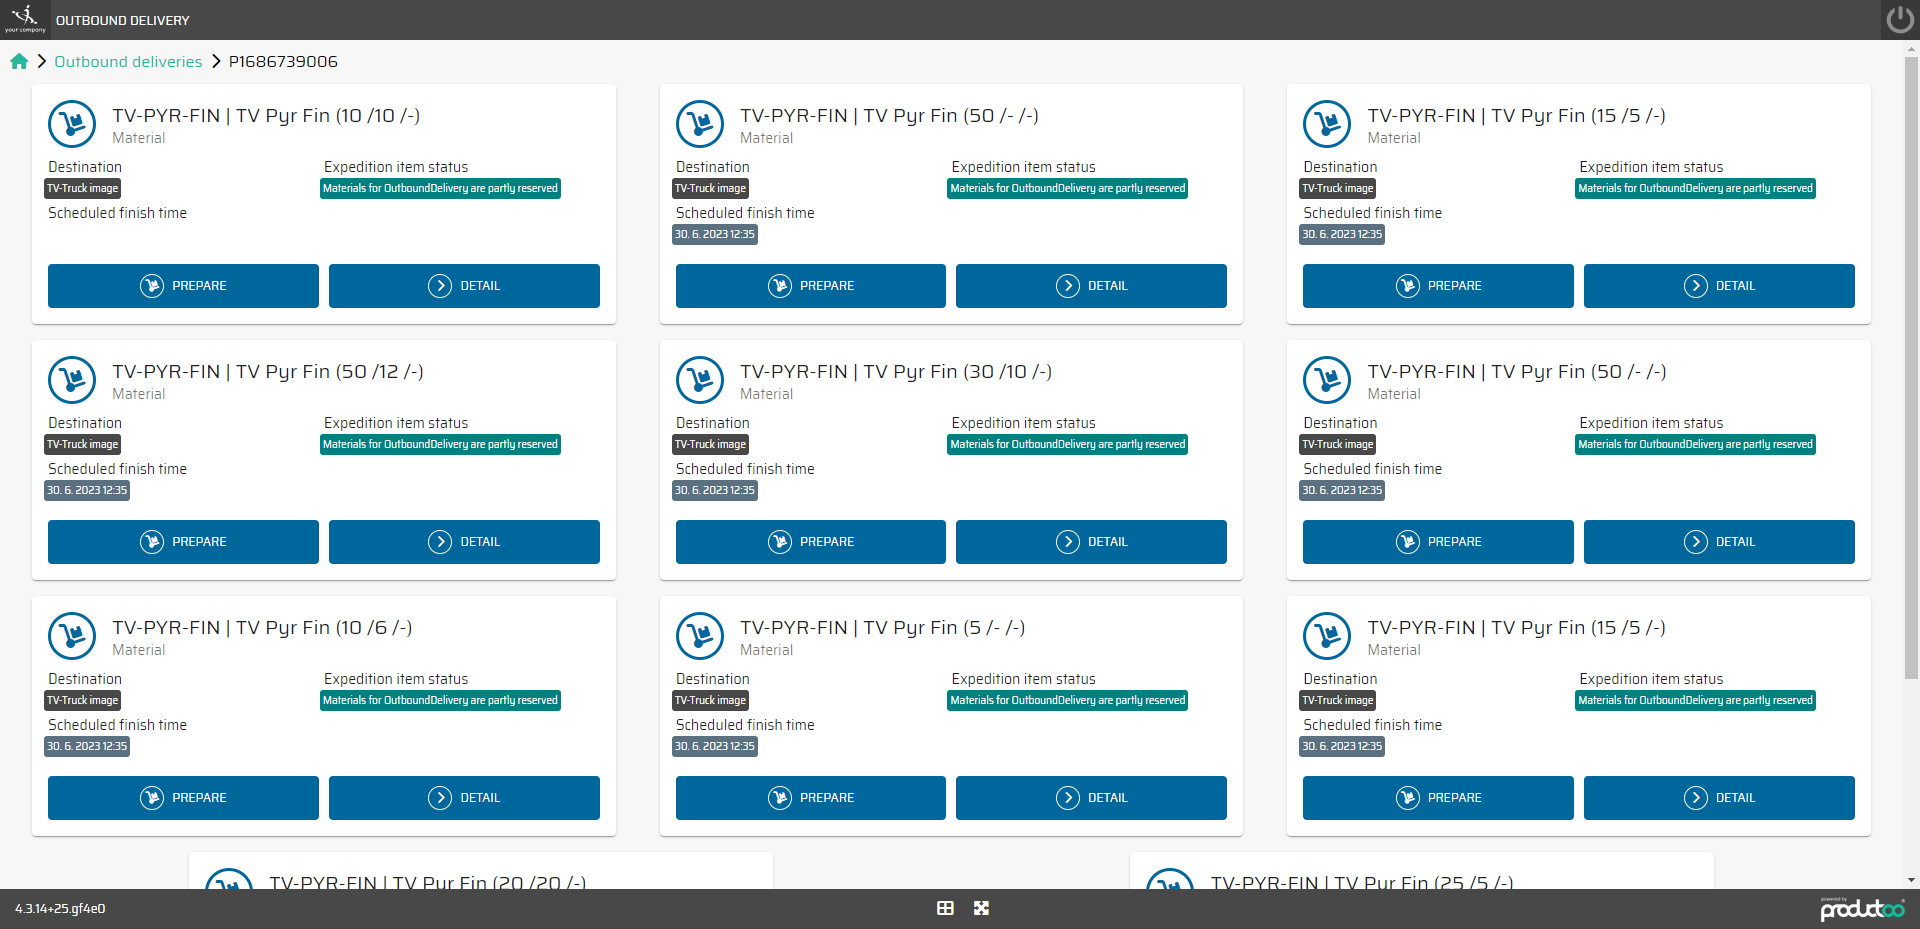The image size is (1920, 929).
Task: Select P1686739006 breadcrumb item
Action: click(x=283, y=62)
